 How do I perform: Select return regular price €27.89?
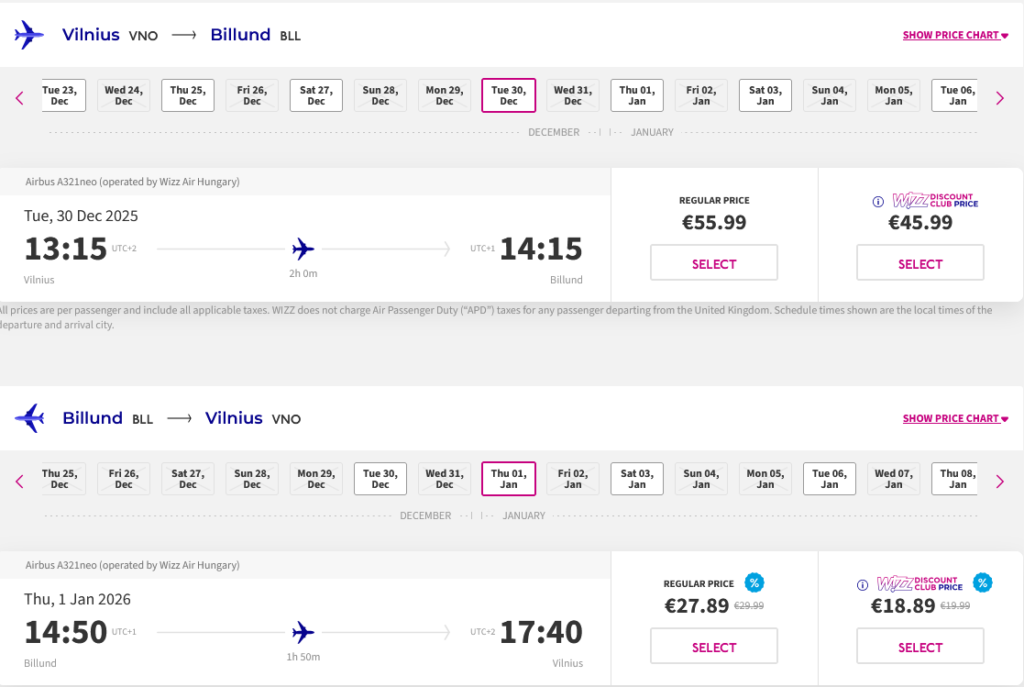(x=714, y=647)
